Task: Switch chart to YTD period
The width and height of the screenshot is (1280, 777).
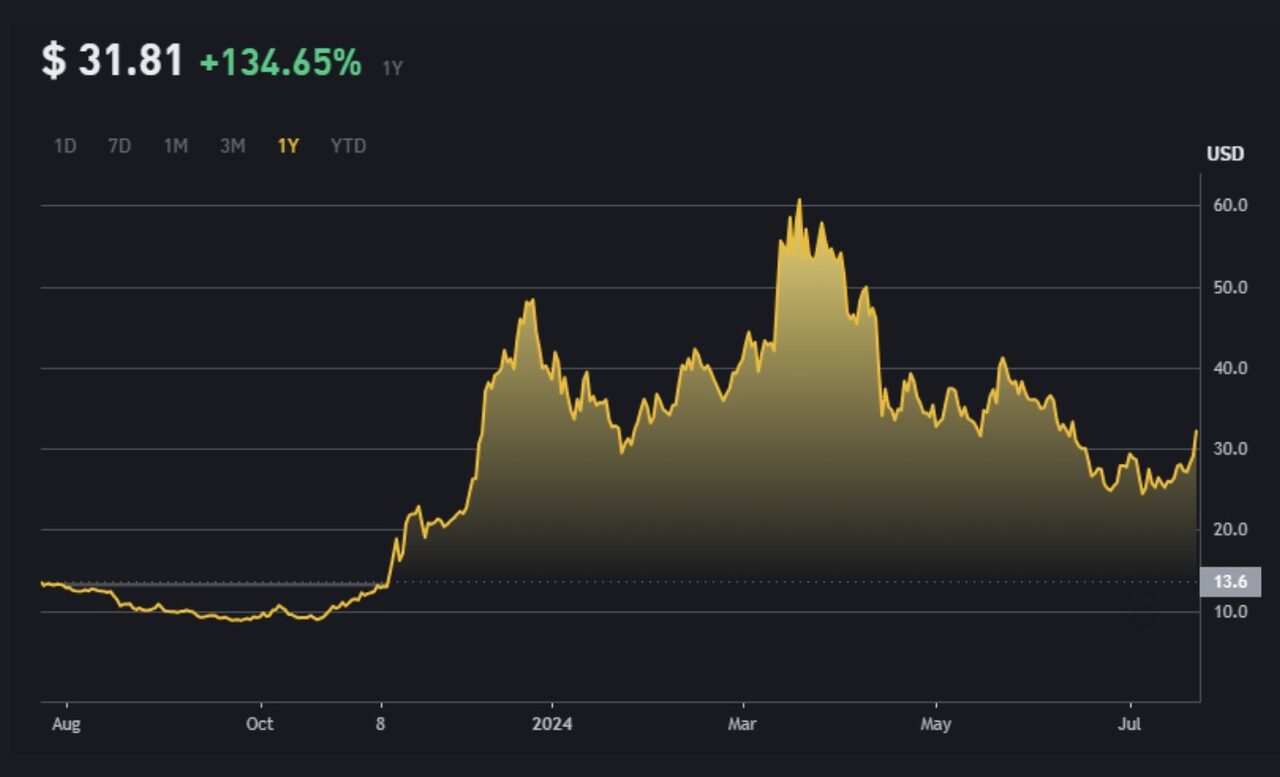Action: tap(348, 146)
